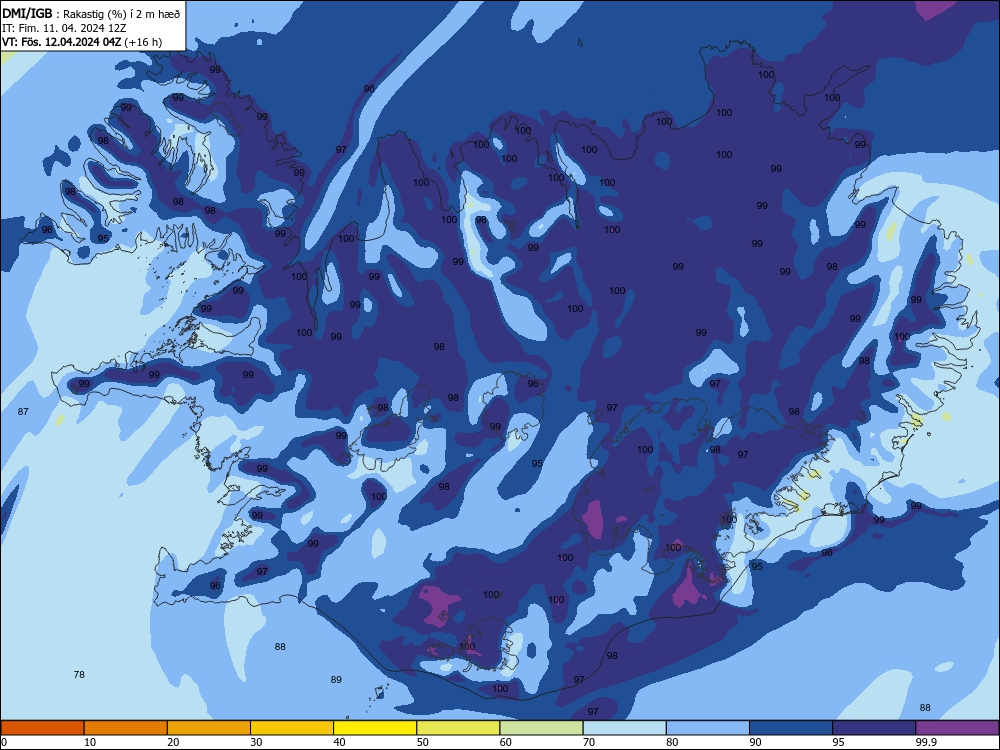Select the navy 95–99.9 legend swatch
Image resolution: width=1000 pixels, height=750 pixels.
(874, 728)
